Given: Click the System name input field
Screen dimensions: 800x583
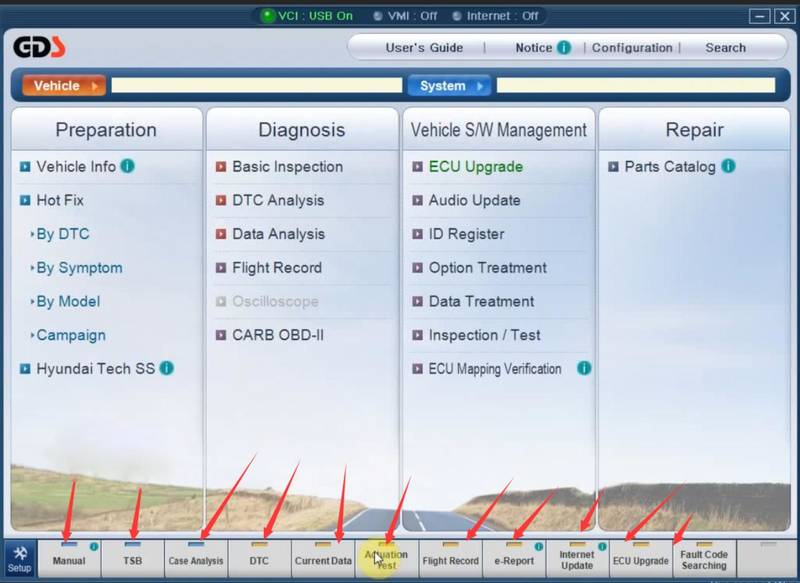Looking at the screenshot, I should 636,86.
